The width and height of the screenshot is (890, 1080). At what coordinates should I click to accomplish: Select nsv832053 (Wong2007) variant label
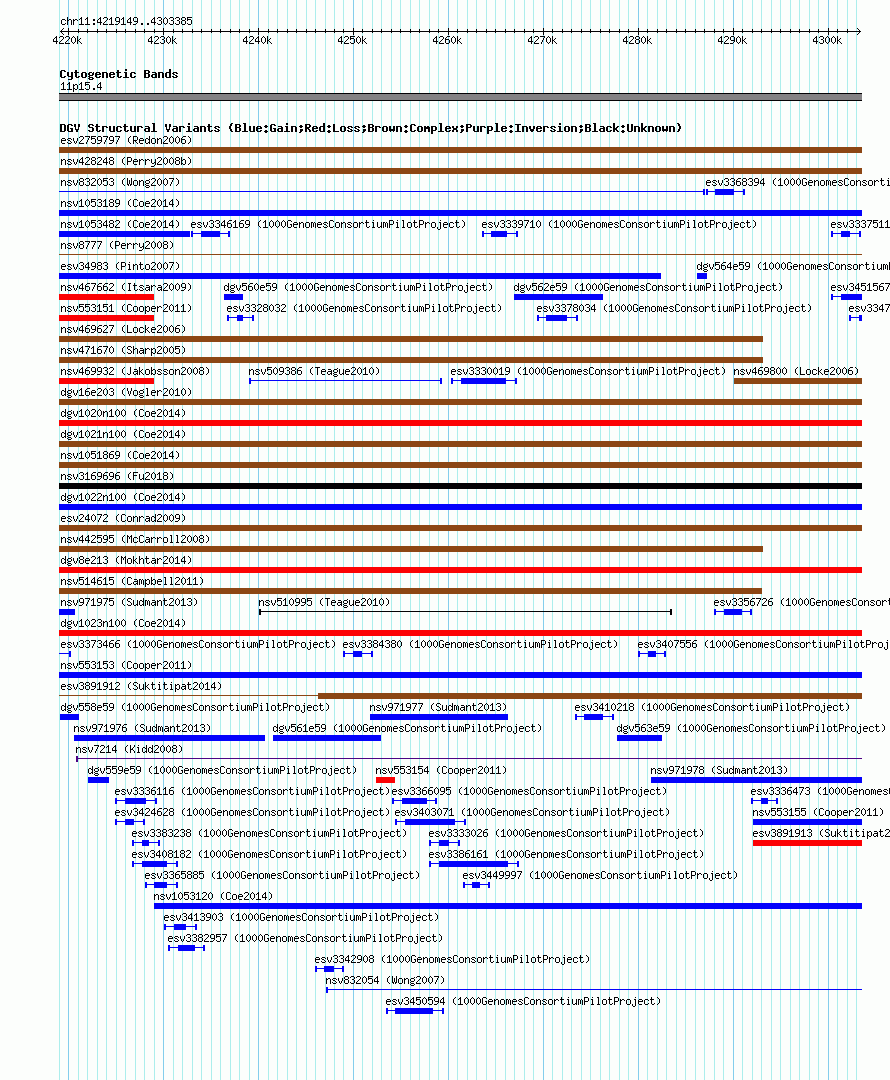tap(120, 183)
